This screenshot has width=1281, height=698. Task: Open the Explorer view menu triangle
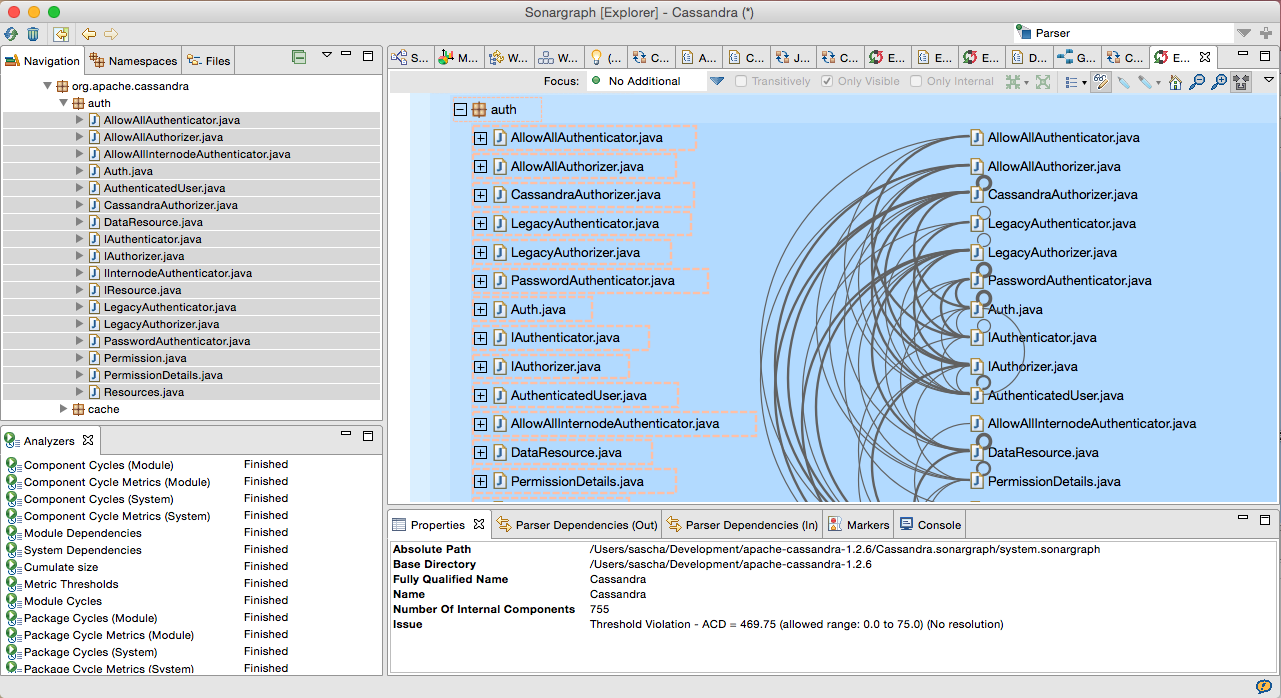click(x=1268, y=80)
